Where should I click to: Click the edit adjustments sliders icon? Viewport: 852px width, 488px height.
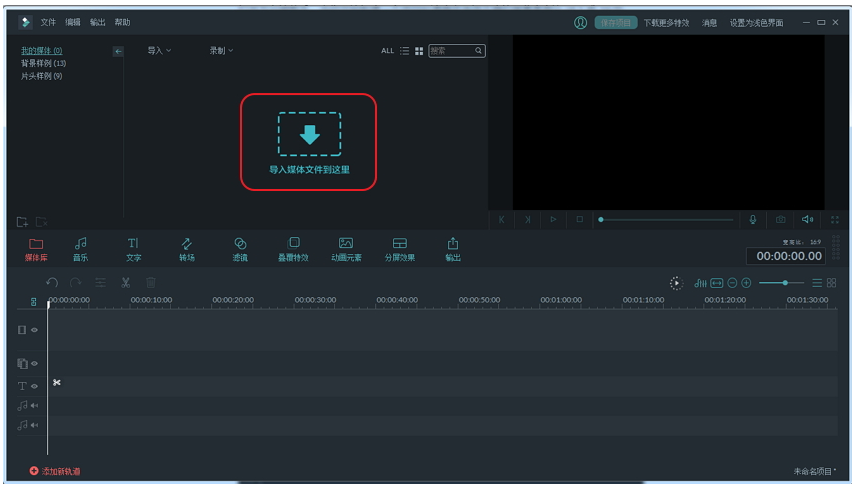[101, 282]
